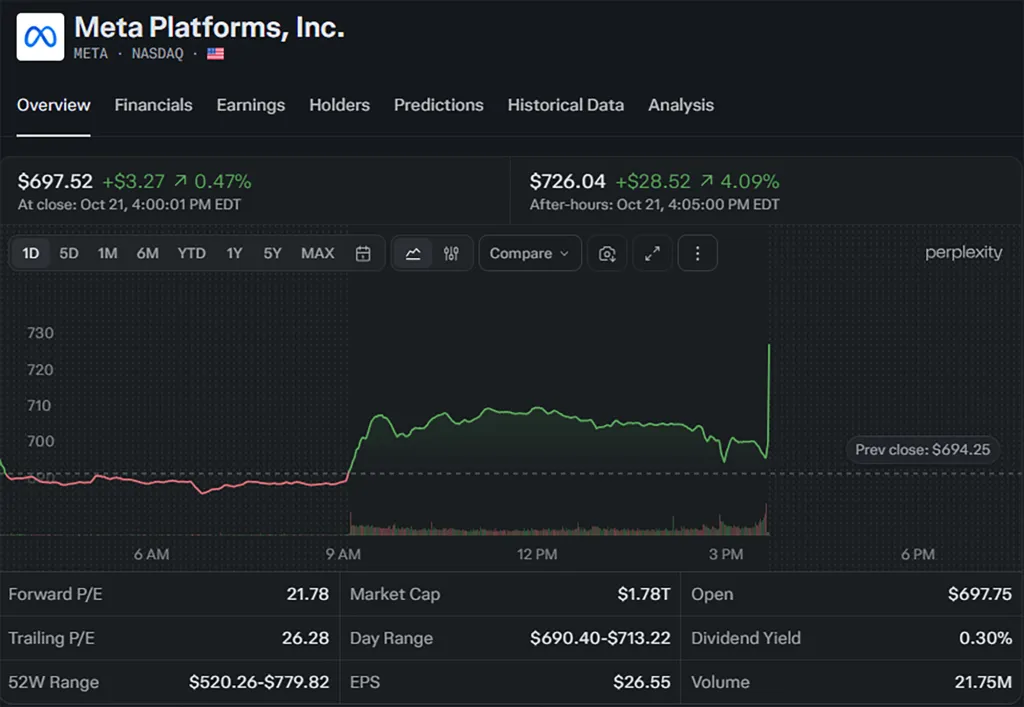Click the US flag icon
This screenshot has height=707, width=1024.
[x=216, y=54]
